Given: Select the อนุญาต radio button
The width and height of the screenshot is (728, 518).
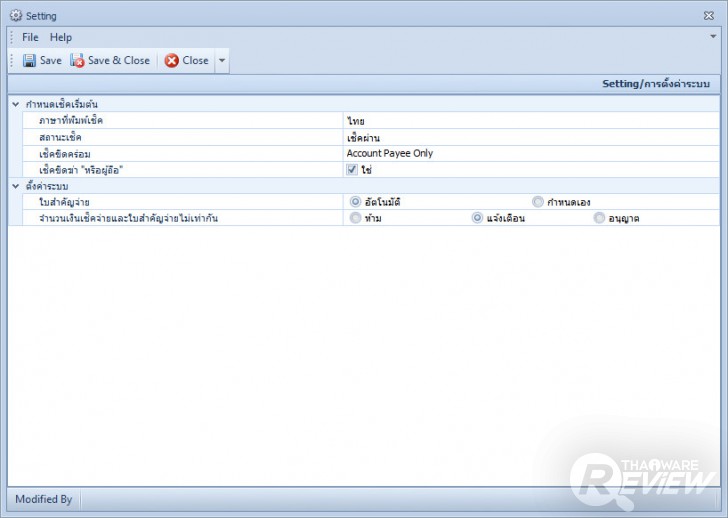Looking at the screenshot, I should 599,218.
